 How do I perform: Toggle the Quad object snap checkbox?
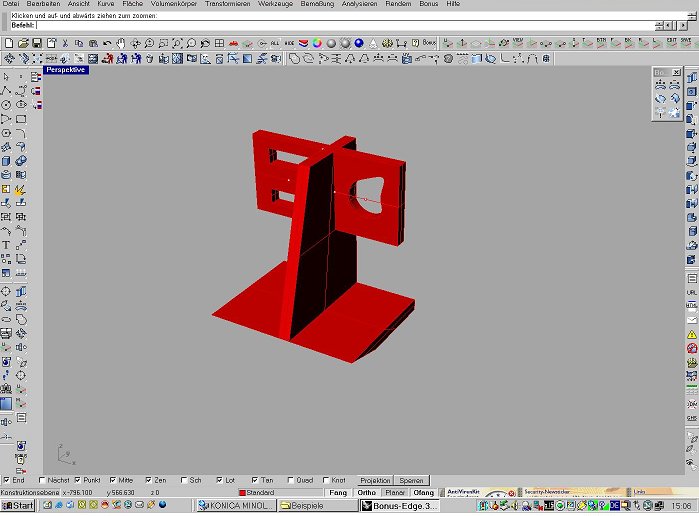point(291,480)
